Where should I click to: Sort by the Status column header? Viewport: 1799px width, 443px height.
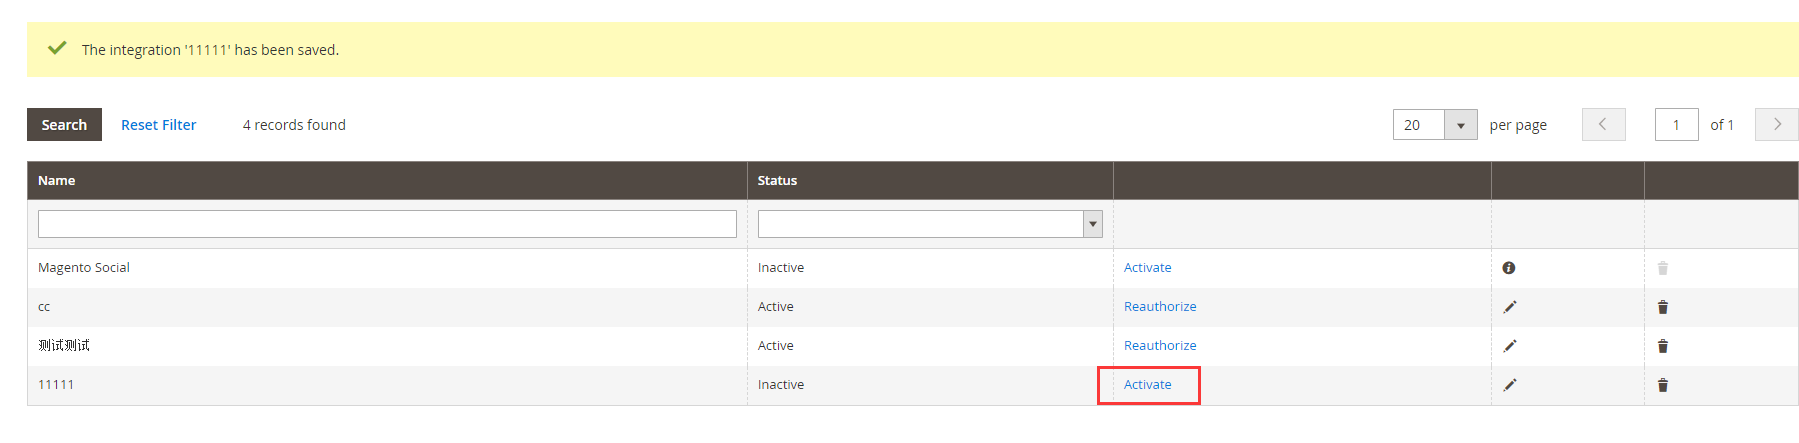click(x=777, y=181)
